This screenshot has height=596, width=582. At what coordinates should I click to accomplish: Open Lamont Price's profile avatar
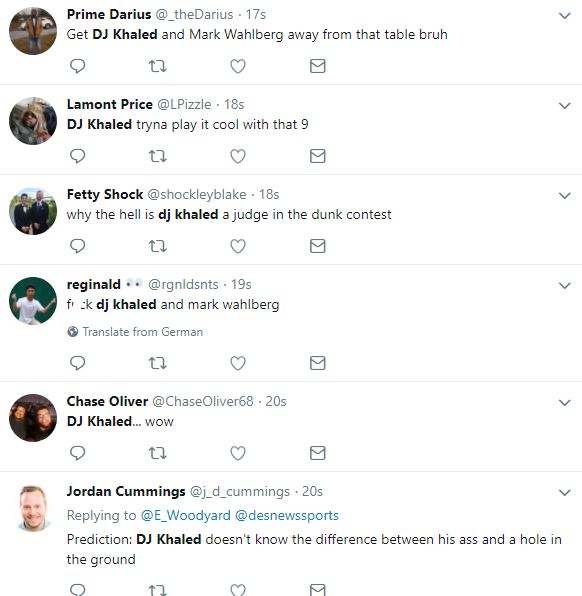tap(33, 121)
